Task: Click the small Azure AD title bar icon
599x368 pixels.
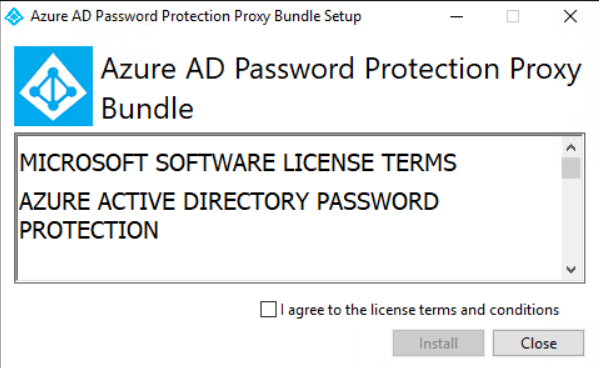Action: click(14, 16)
